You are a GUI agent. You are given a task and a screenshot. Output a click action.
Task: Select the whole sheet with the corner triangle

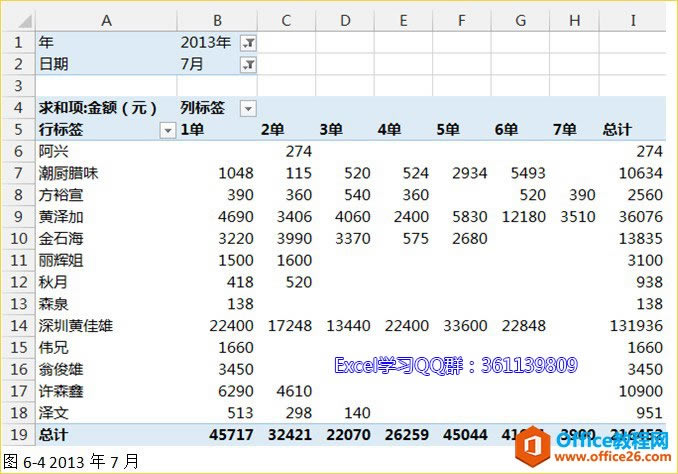pos(24,21)
